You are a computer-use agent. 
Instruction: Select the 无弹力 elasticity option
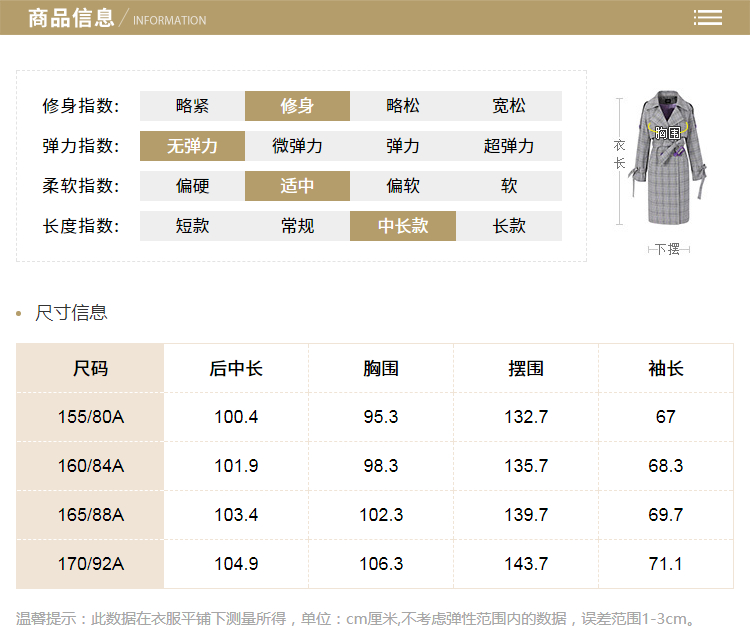192,146
